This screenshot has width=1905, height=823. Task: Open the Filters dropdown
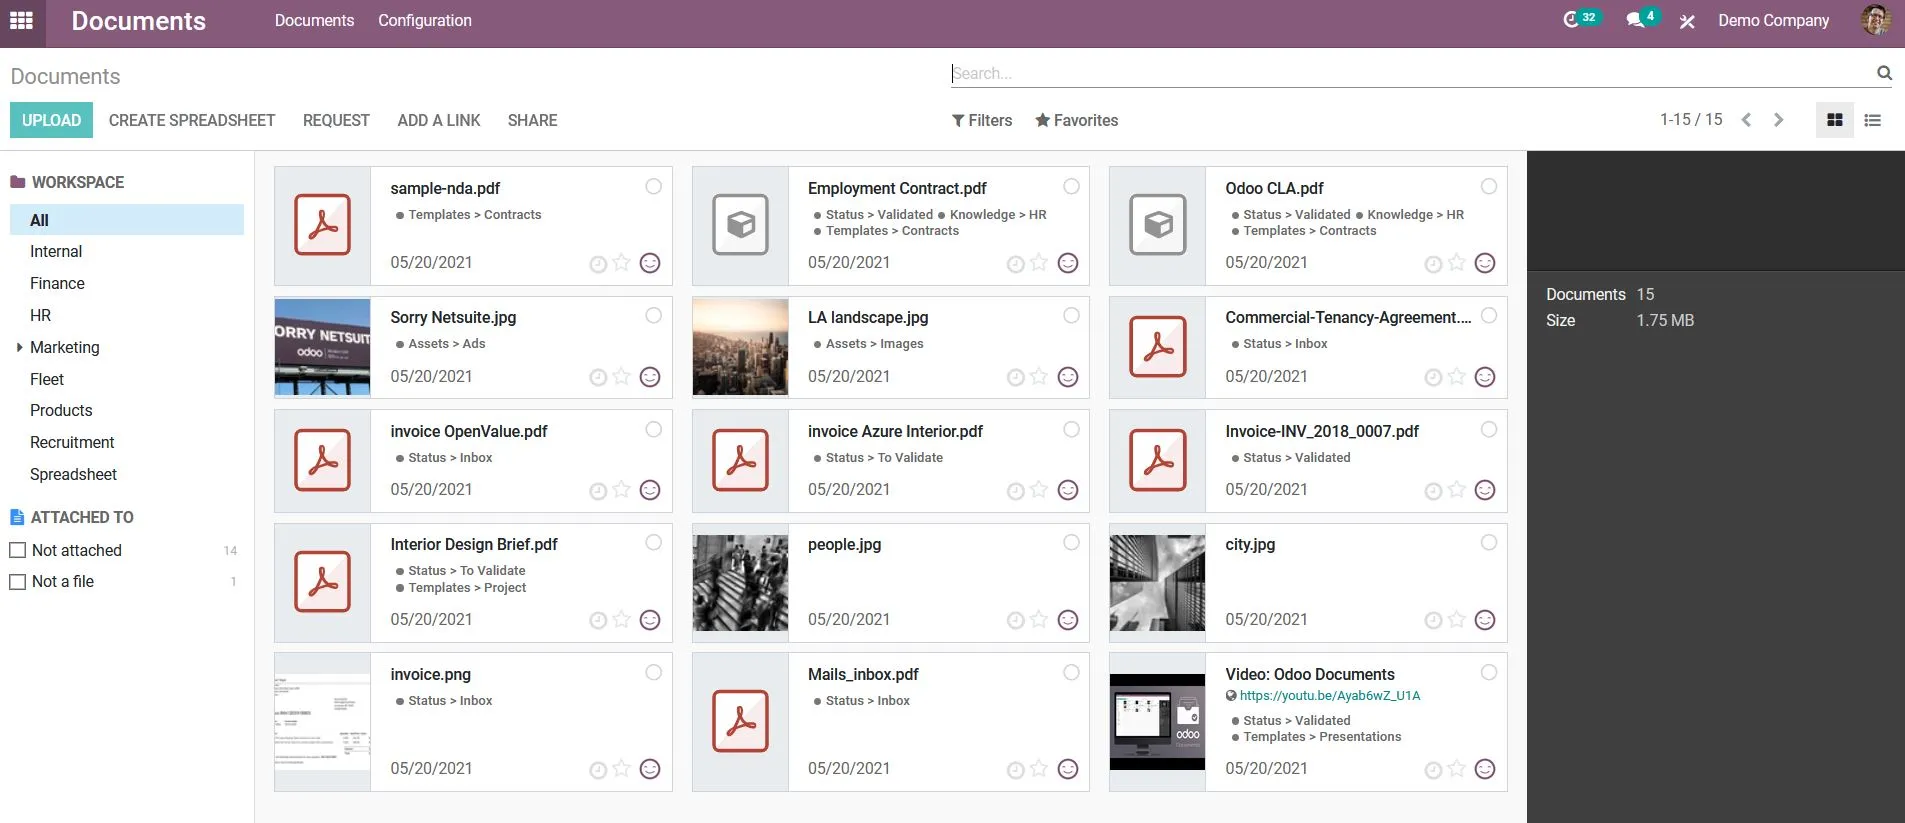[x=982, y=120]
